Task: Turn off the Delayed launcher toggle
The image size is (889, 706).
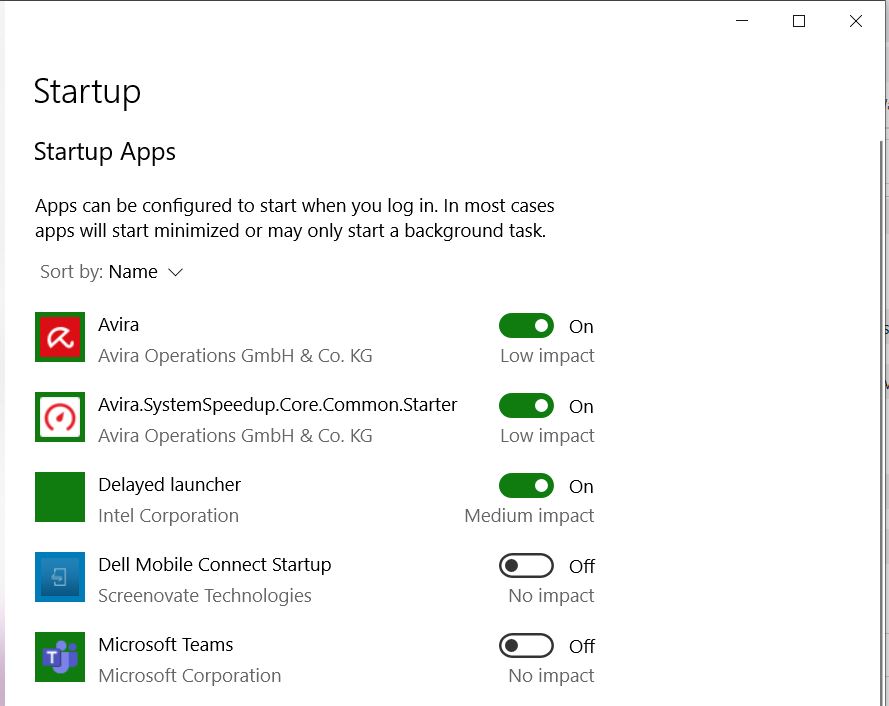Action: tap(526, 486)
